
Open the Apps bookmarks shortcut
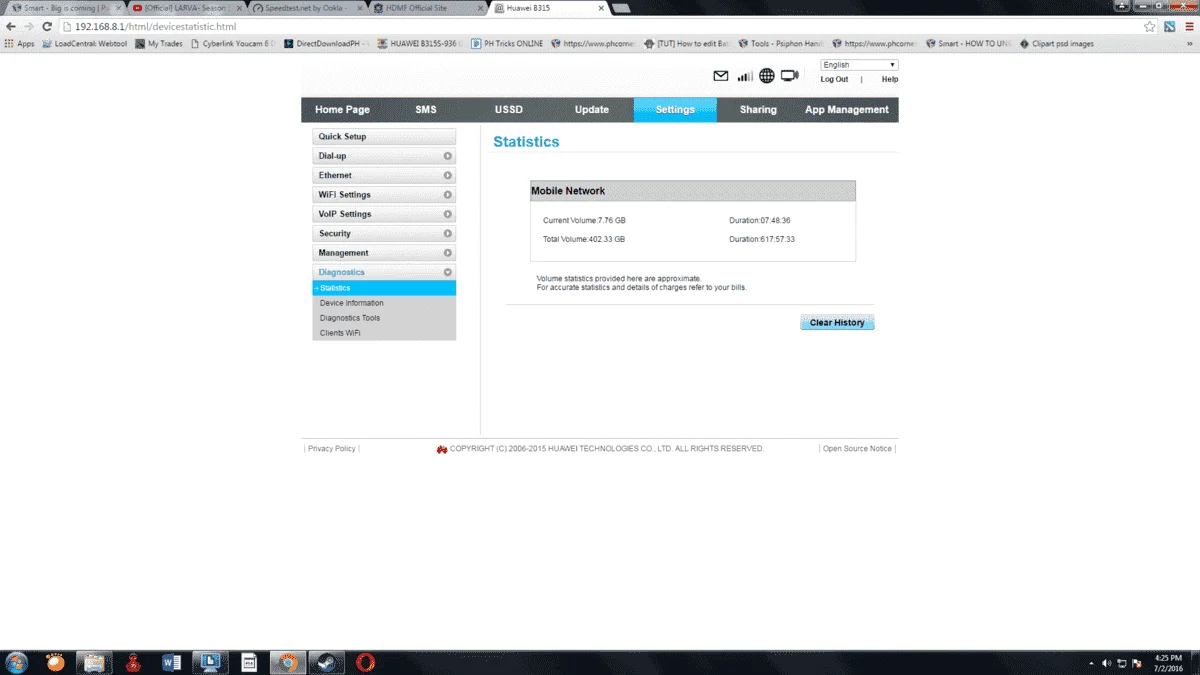20,44
